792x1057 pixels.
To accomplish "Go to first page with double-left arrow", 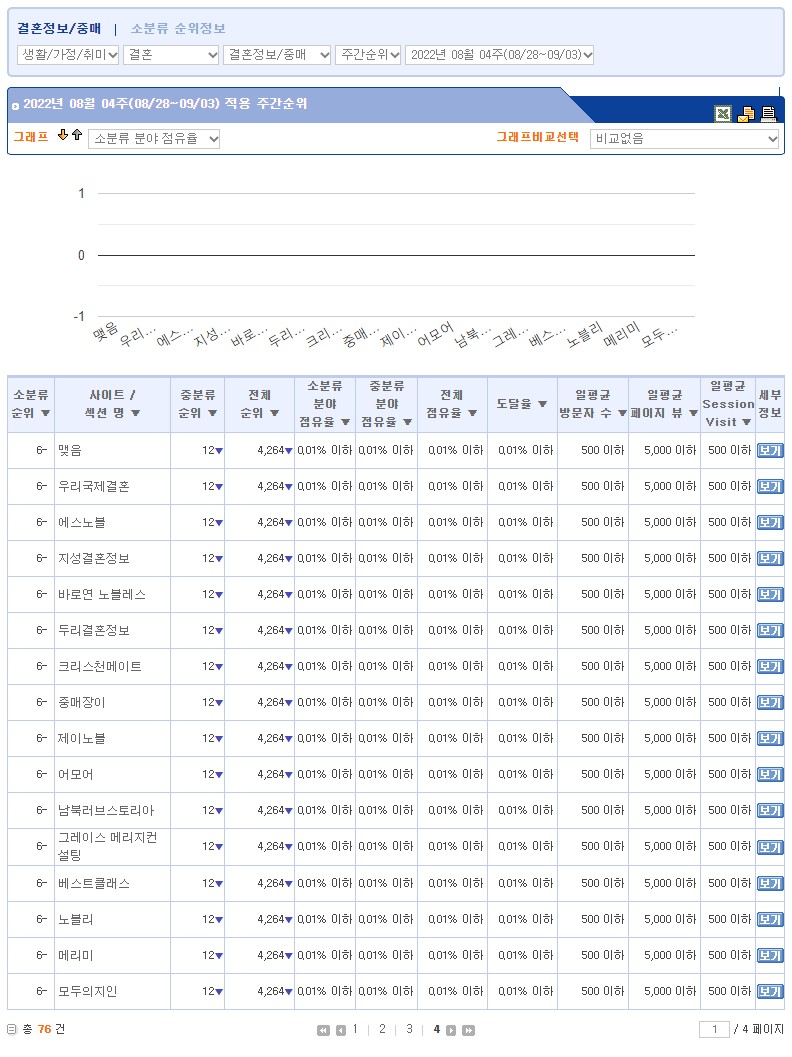I will pos(323,1030).
